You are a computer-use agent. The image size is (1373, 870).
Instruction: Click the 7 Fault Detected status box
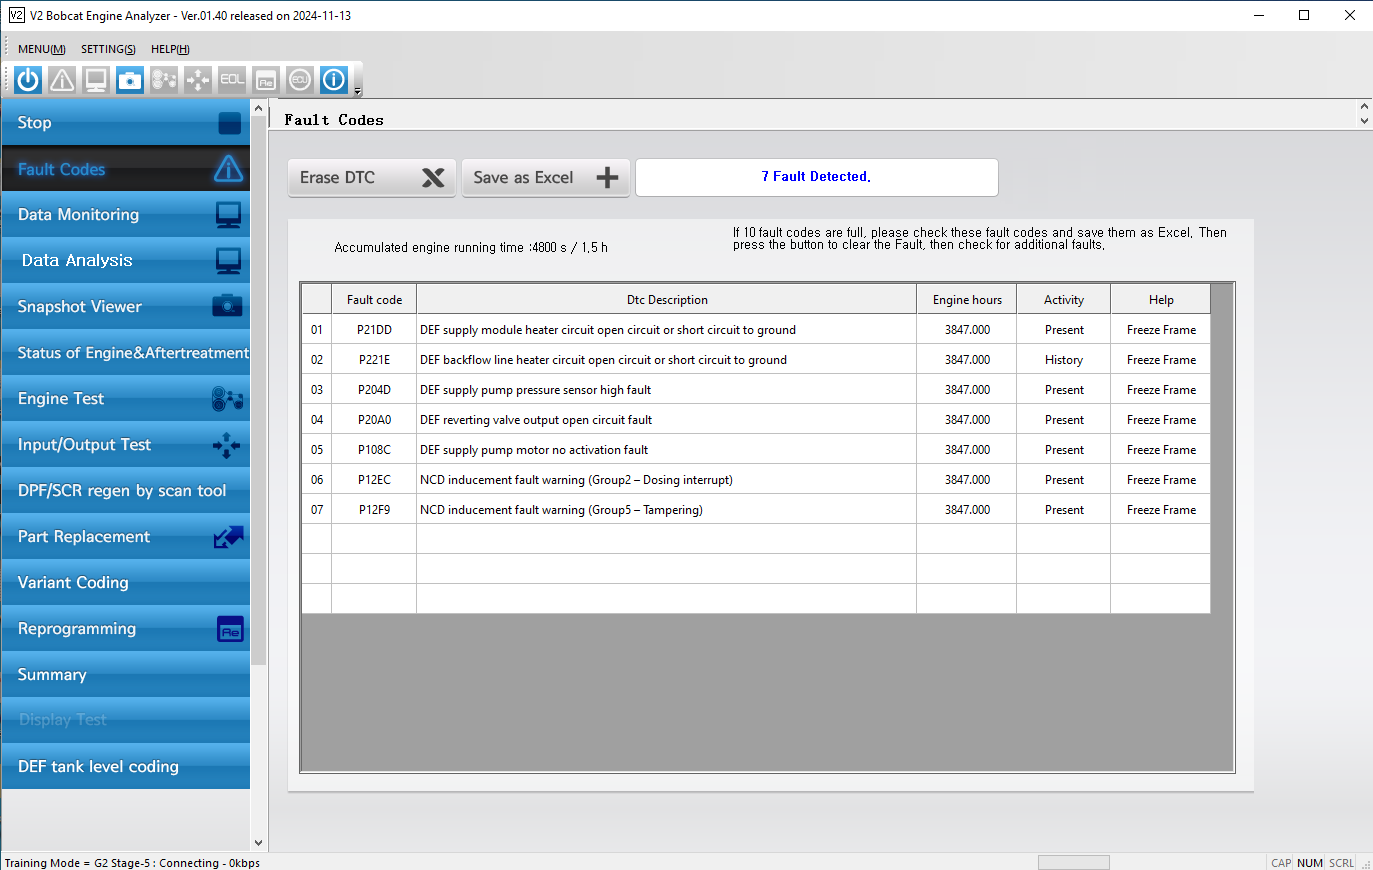point(817,177)
